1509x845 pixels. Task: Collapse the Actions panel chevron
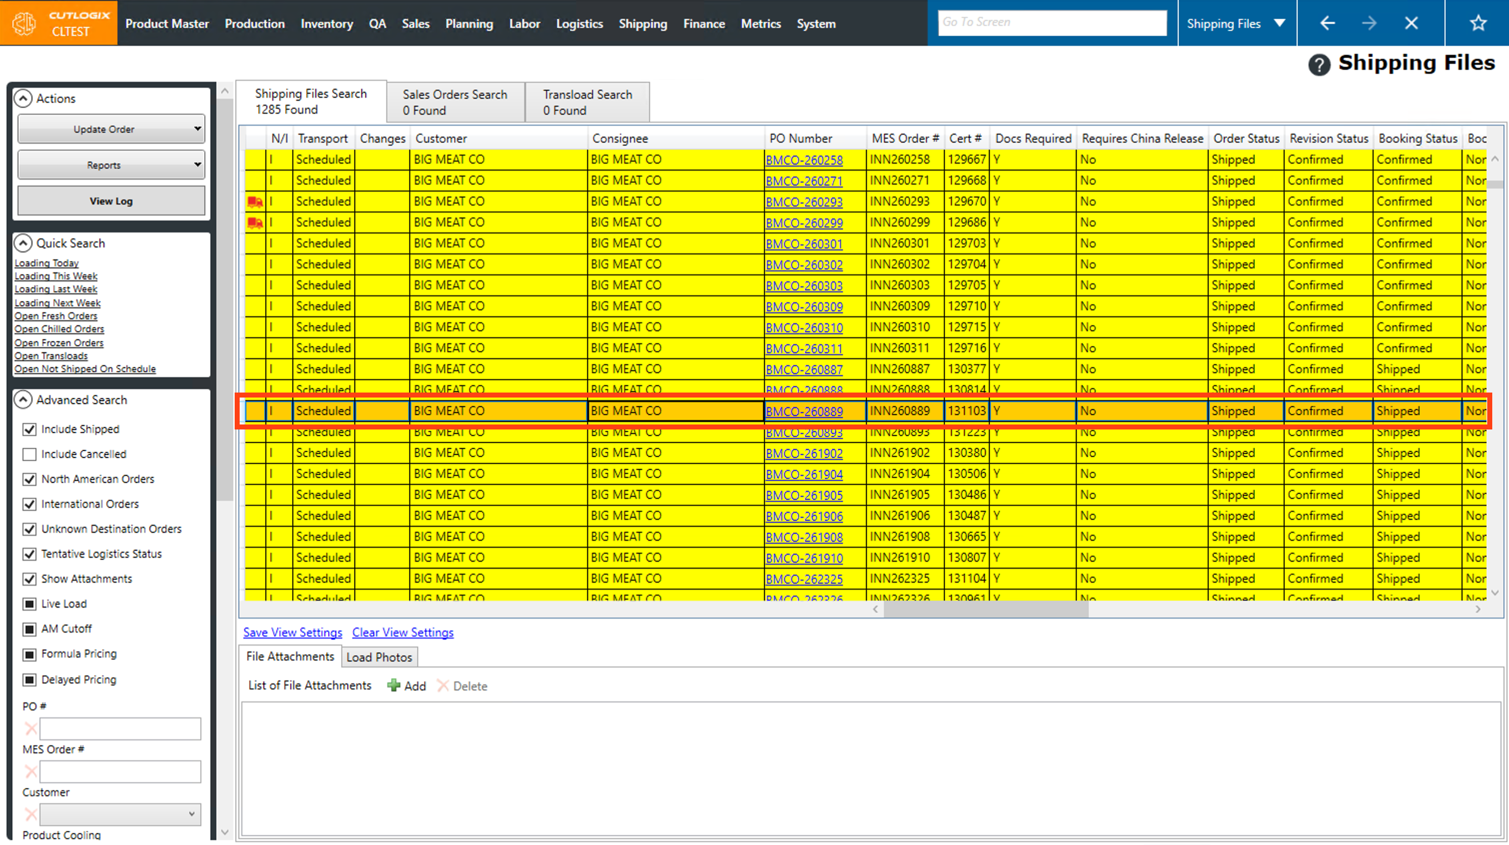(x=23, y=99)
